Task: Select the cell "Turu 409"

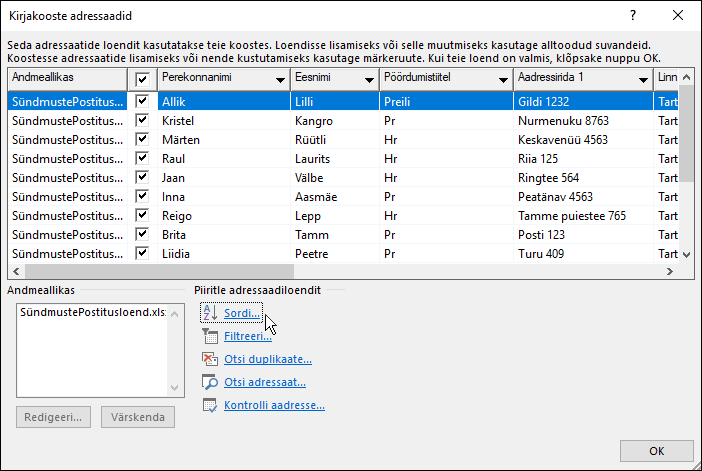Action: coord(583,253)
